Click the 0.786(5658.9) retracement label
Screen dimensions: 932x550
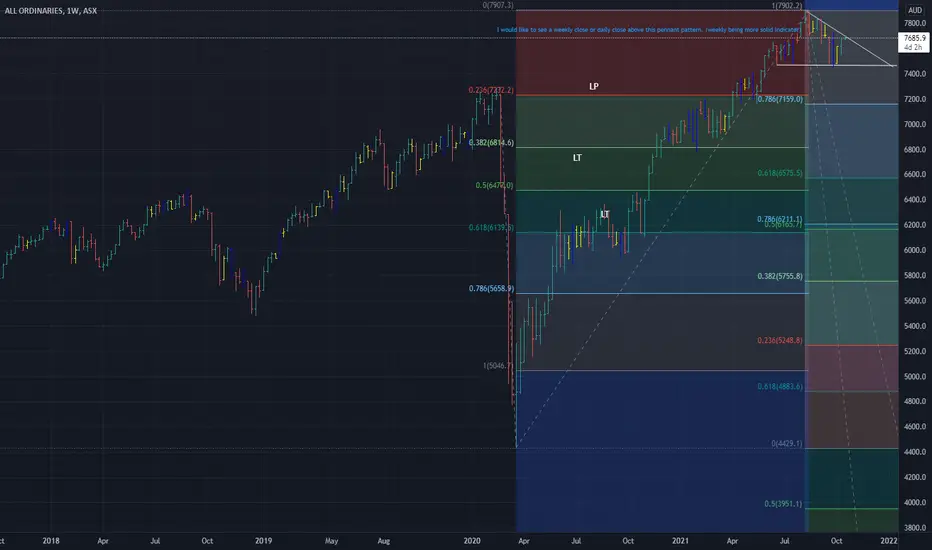491,288
